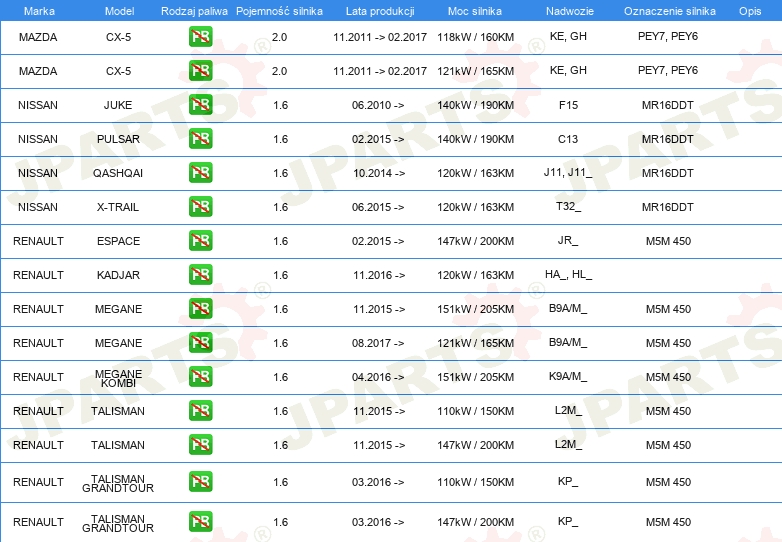Select the PULSAR model cell
The height and width of the screenshot is (542, 782).
tap(118, 139)
